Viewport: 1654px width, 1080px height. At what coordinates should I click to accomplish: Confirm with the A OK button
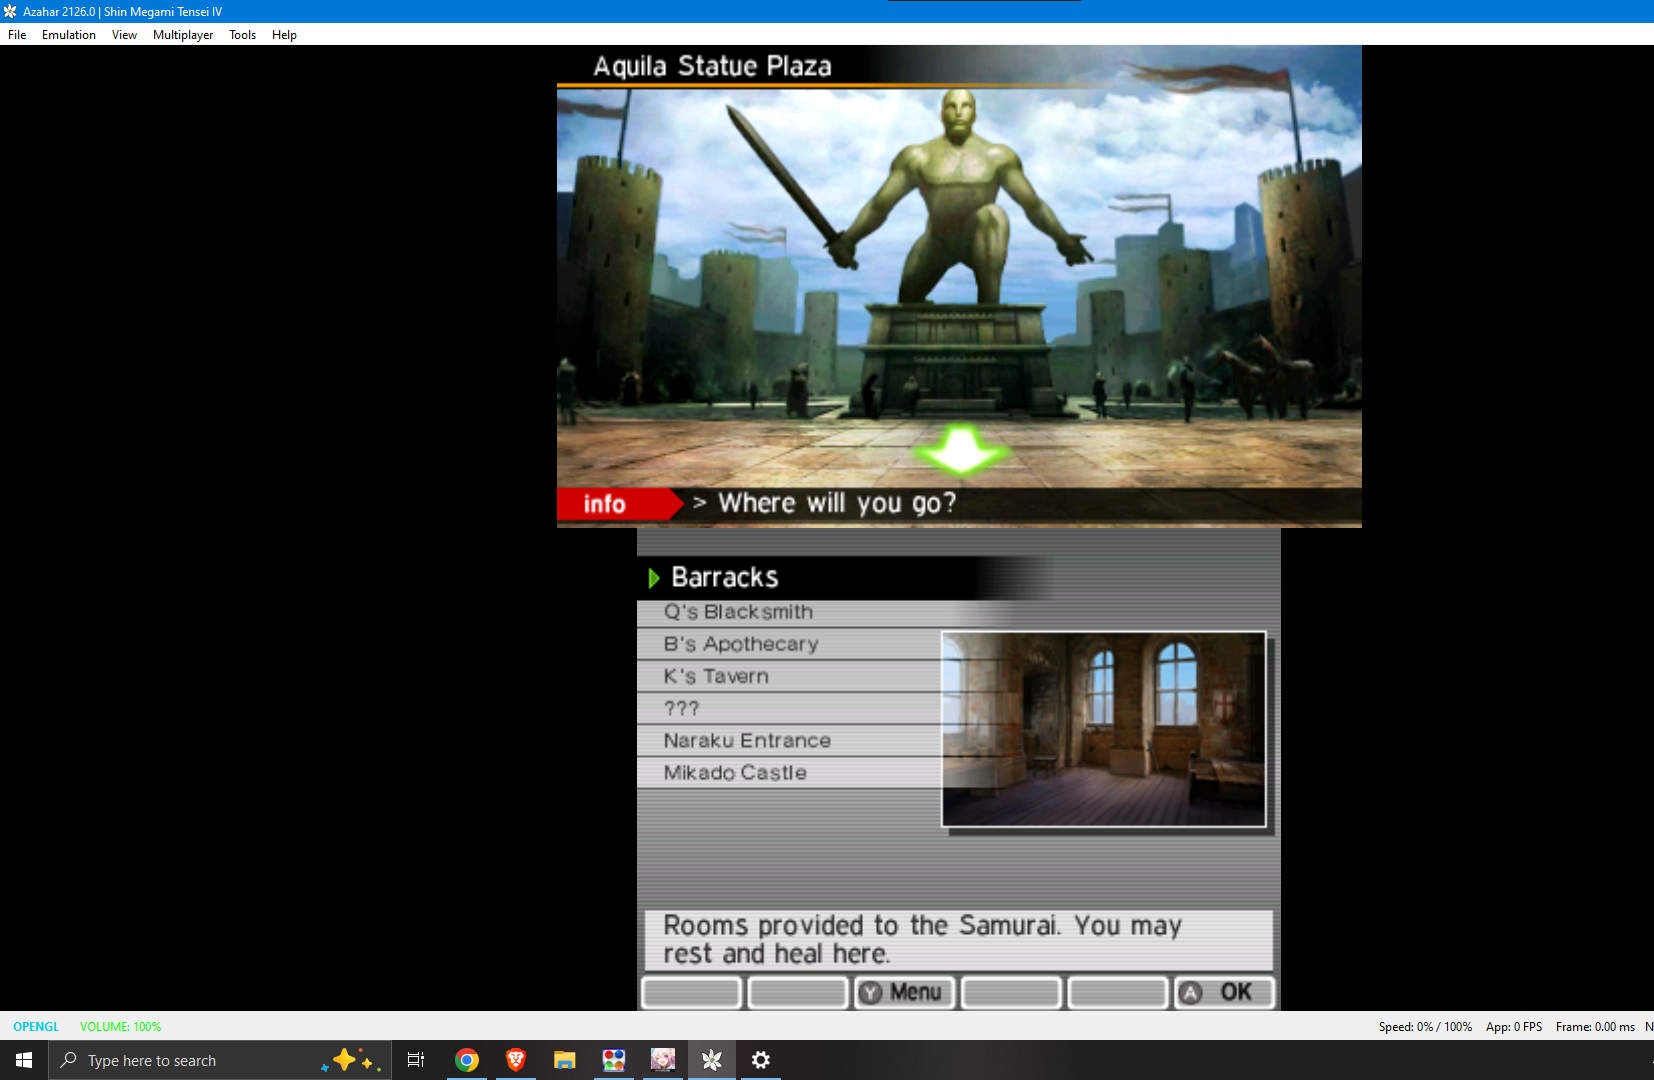click(x=1224, y=992)
